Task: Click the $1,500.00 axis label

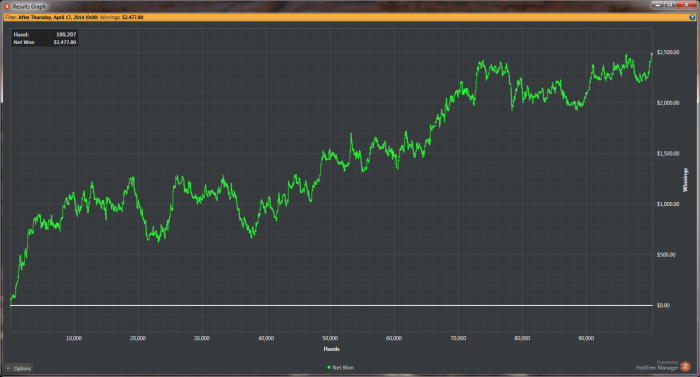Action: [x=668, y=153]
